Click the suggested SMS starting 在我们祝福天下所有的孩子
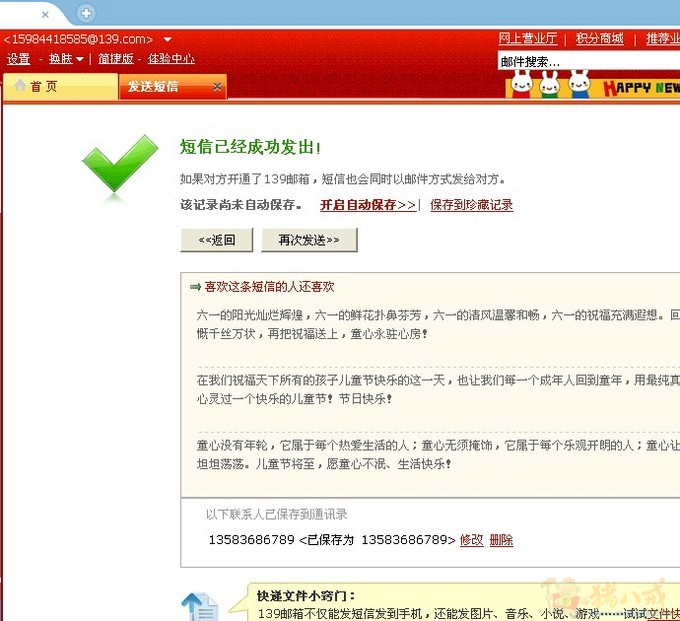 pos(438,389)
